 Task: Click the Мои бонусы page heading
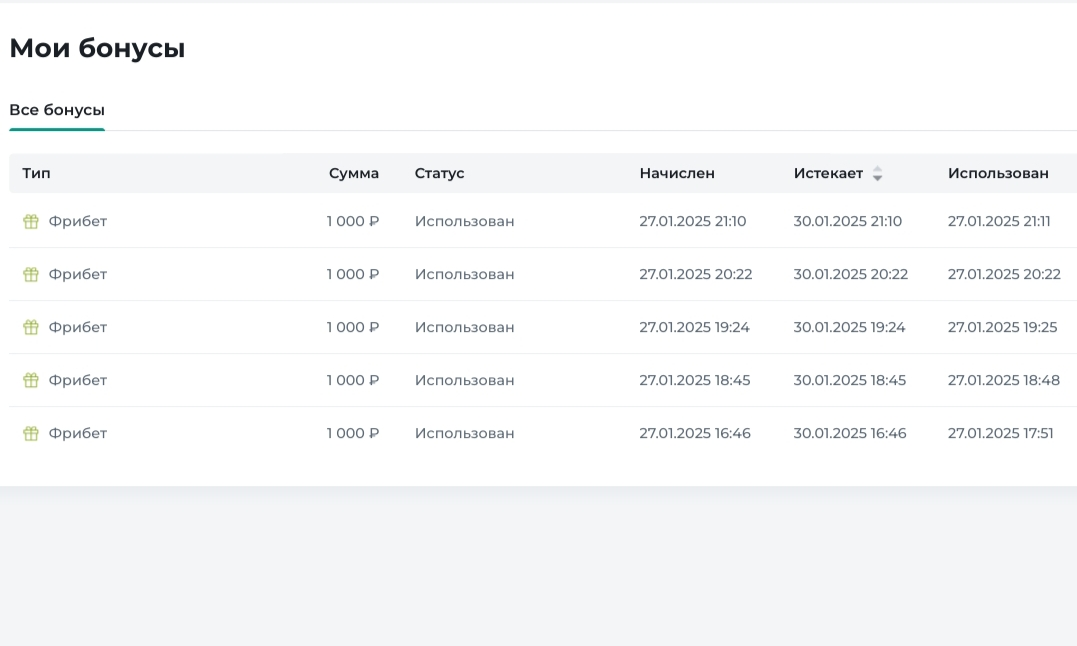point(97,48)
